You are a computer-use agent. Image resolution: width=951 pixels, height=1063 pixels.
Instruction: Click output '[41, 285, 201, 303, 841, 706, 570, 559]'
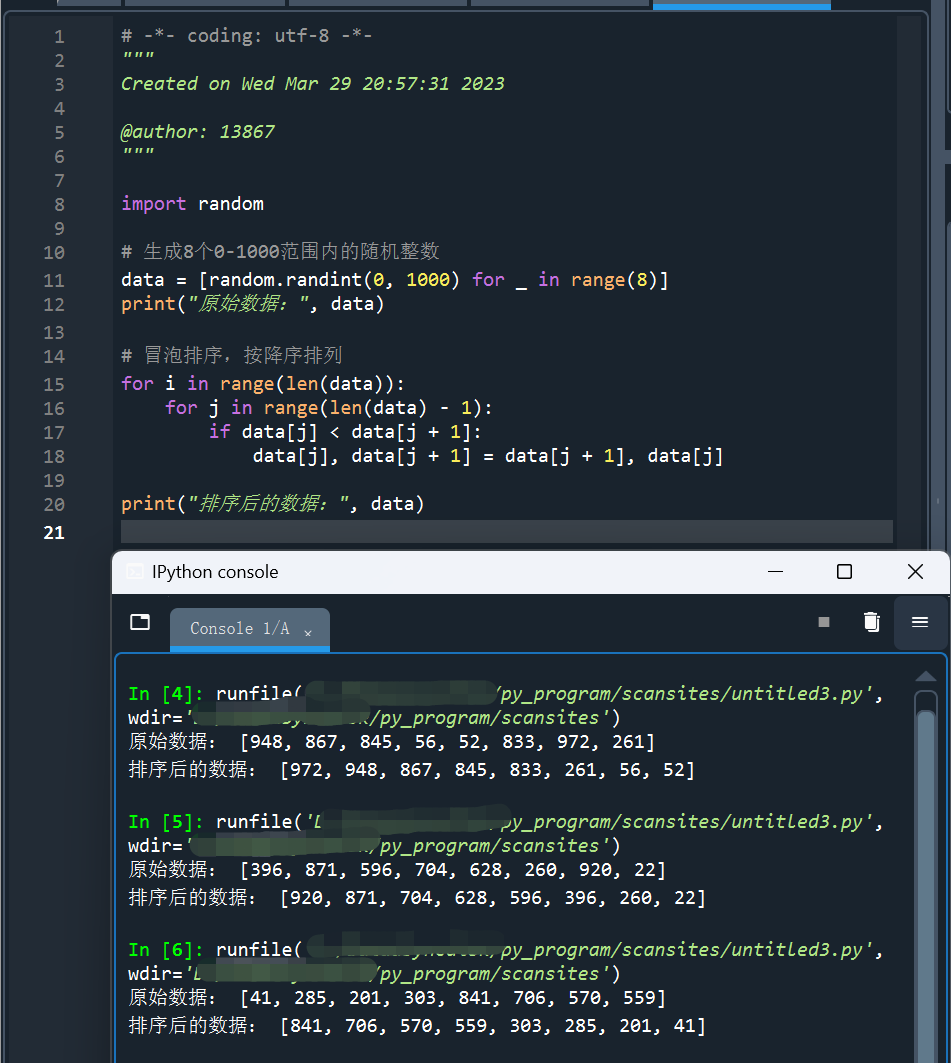click(453, 998)
